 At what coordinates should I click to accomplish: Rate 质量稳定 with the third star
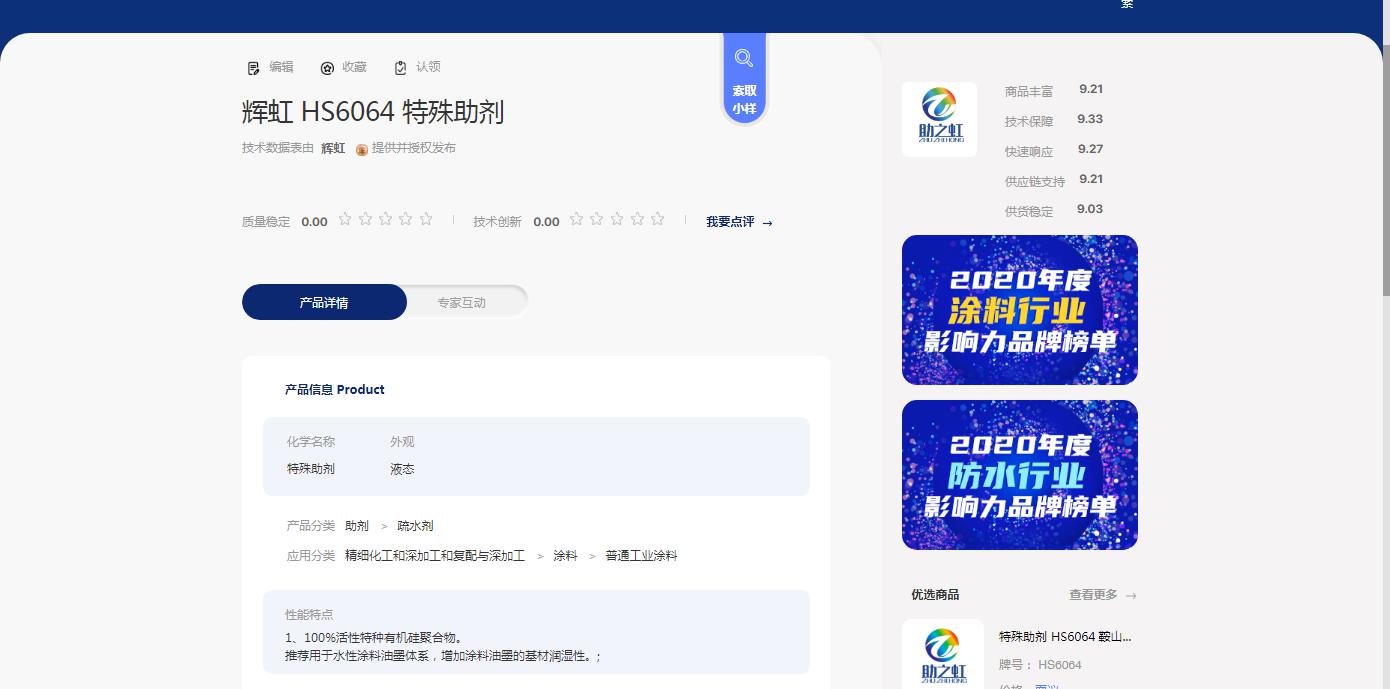[385, 219]
